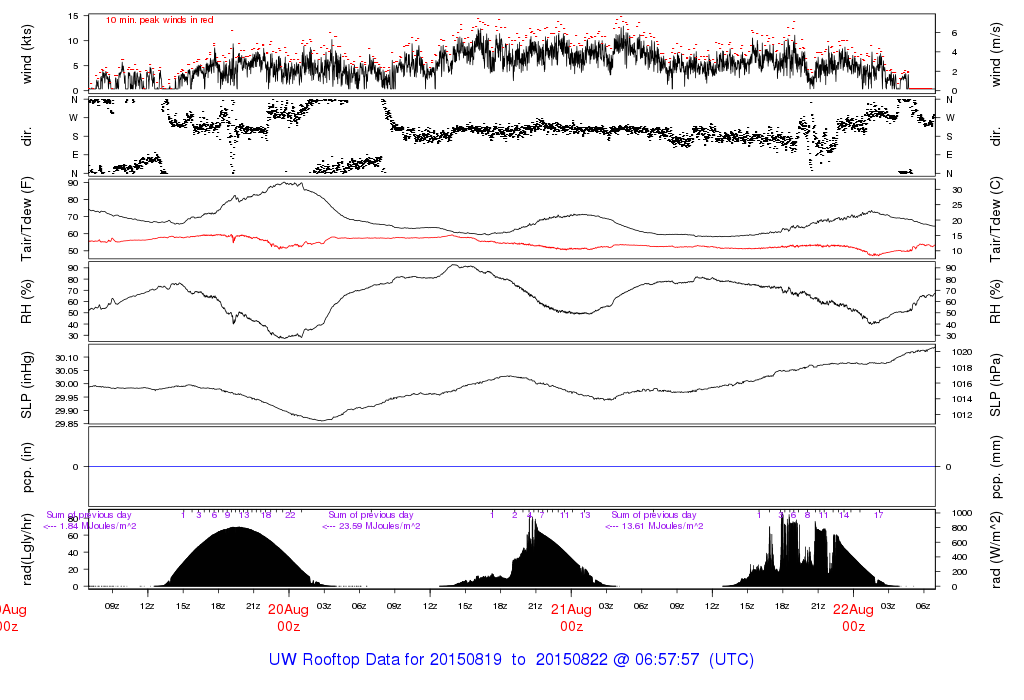Click the 'RH (%)' left axis label

(27, 301)
